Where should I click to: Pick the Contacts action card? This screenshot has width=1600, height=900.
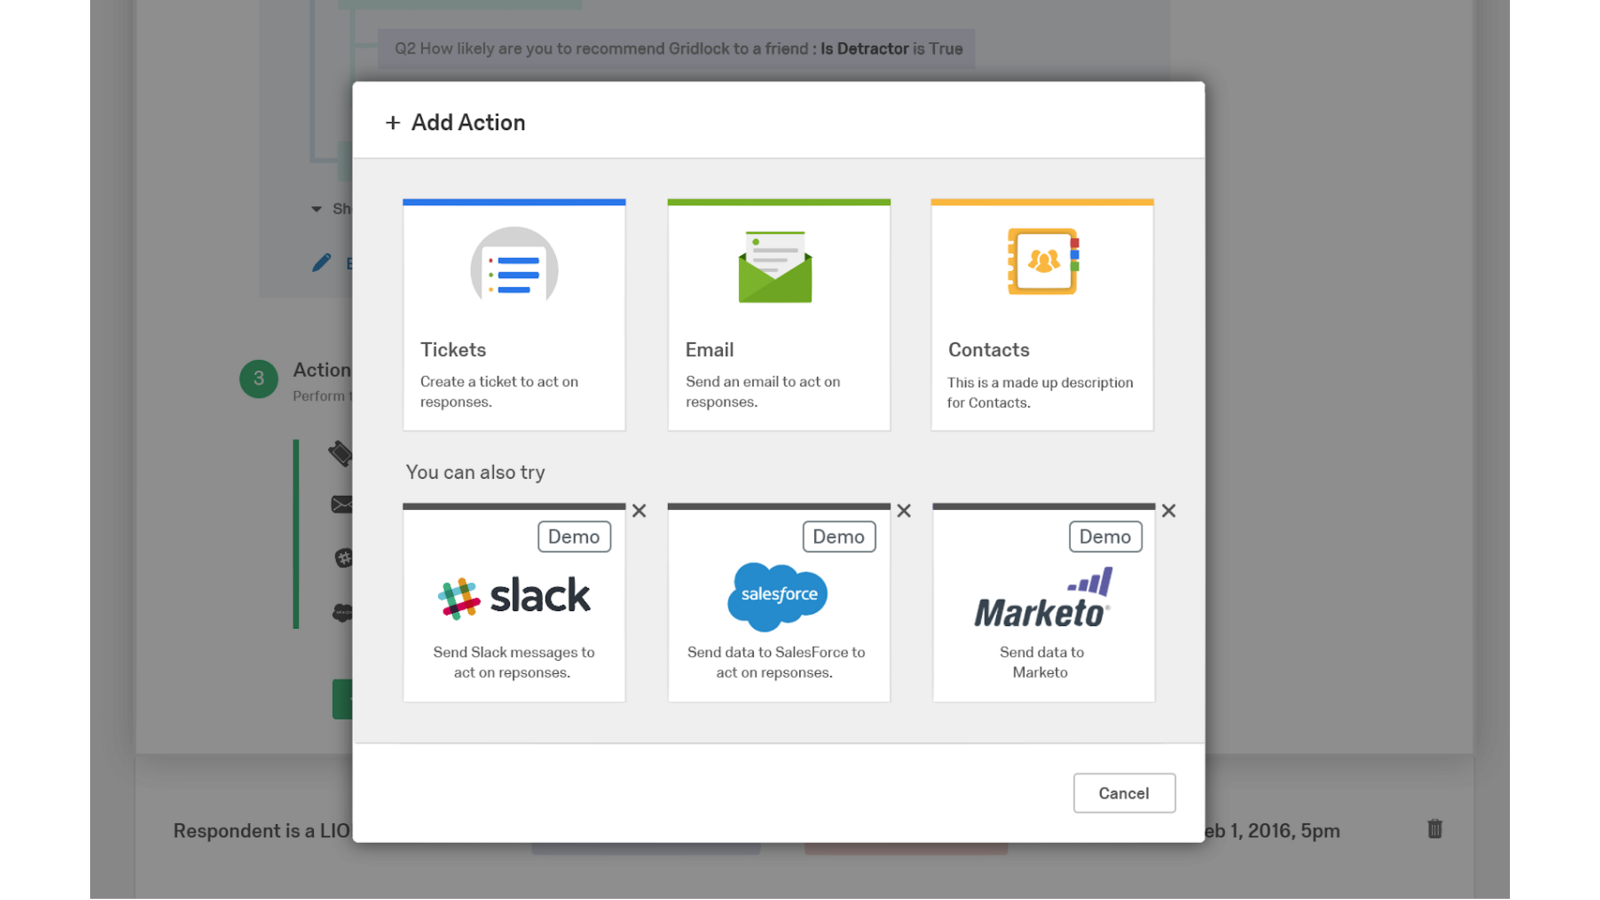click(x=1042, y=315)
